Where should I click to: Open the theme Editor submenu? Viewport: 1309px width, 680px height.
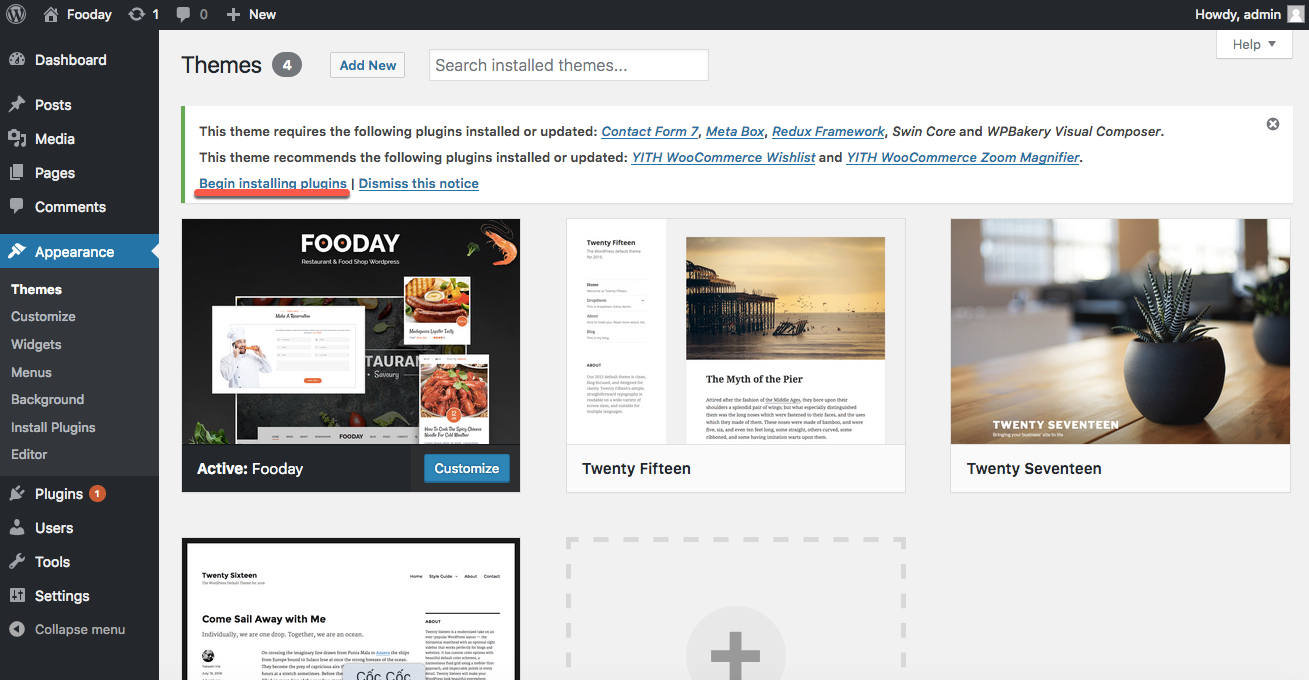29,454
